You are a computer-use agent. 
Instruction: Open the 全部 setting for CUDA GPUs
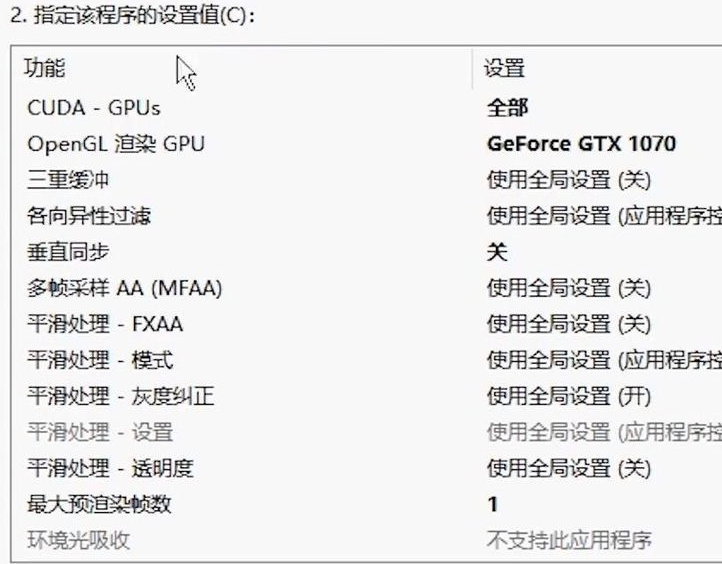(x=507, y=108)
